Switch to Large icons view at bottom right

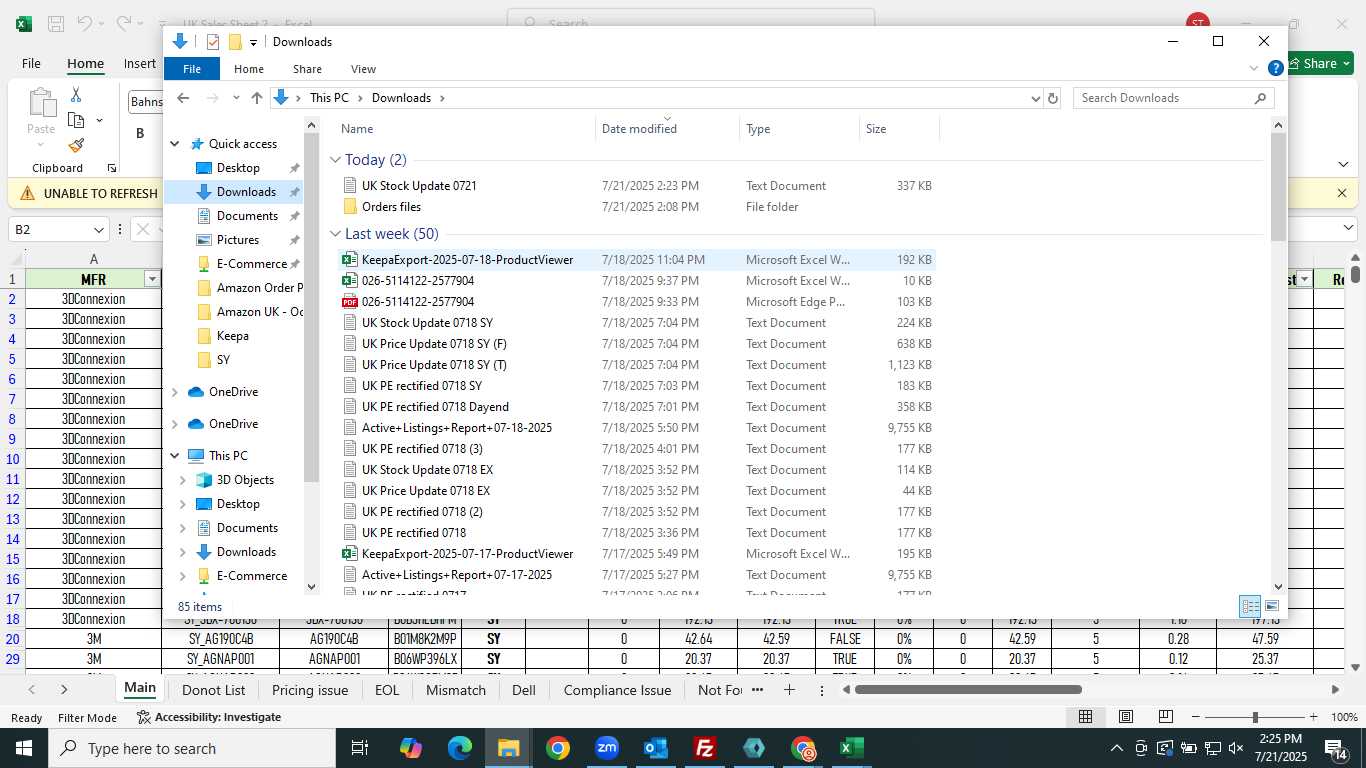tap(1272, 606)
